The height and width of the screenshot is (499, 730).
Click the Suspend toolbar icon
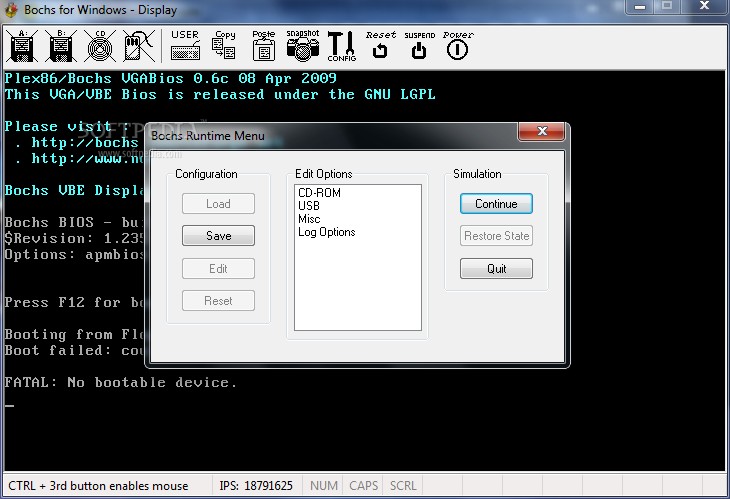419,46
